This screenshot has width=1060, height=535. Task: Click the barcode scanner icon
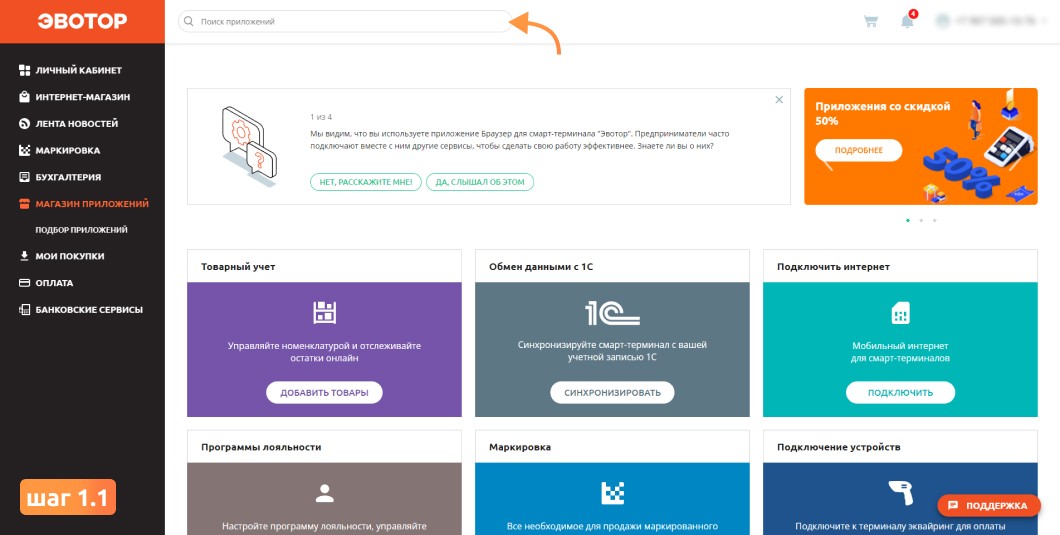900,493
